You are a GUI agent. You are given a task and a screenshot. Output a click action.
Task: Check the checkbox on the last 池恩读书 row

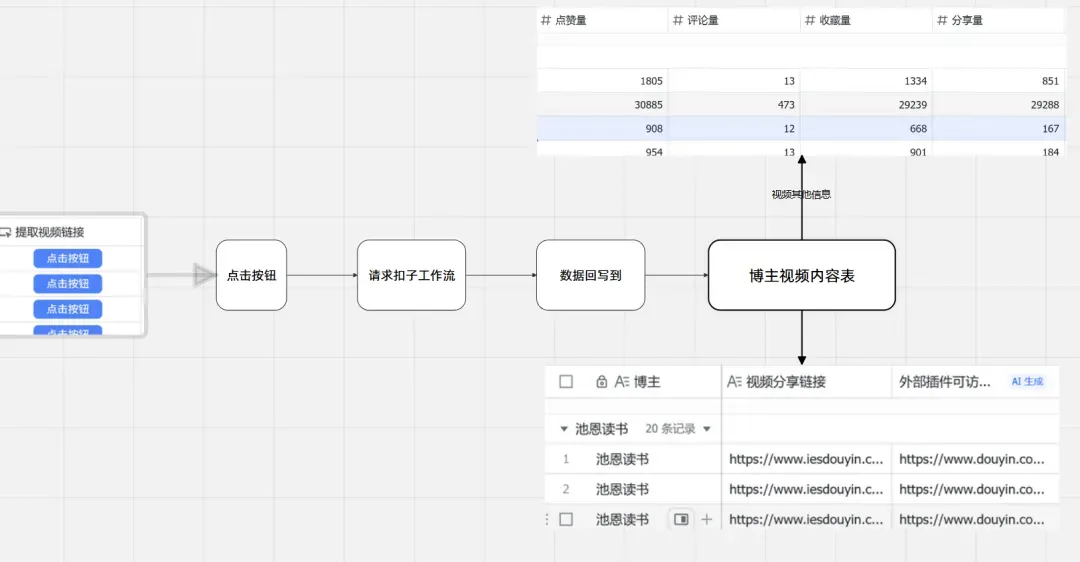[566, 519]
